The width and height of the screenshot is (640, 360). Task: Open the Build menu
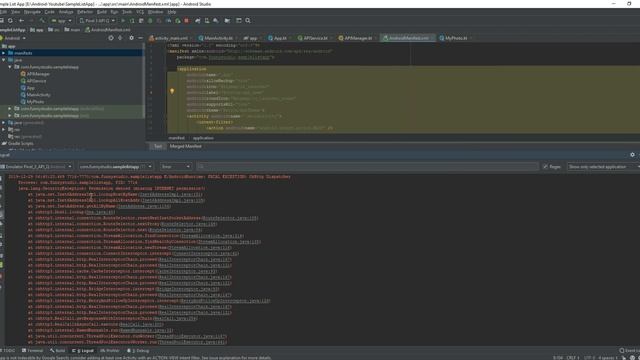click(102, 12)
